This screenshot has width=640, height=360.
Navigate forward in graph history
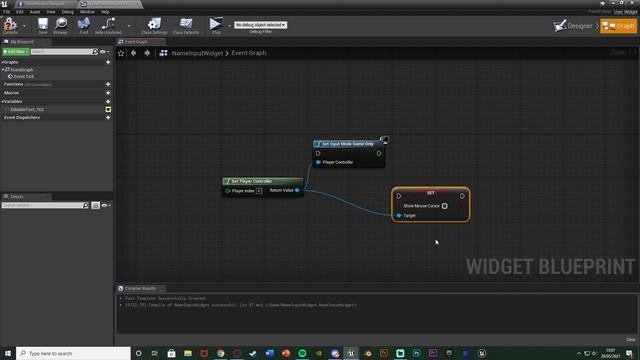(147, 53)
